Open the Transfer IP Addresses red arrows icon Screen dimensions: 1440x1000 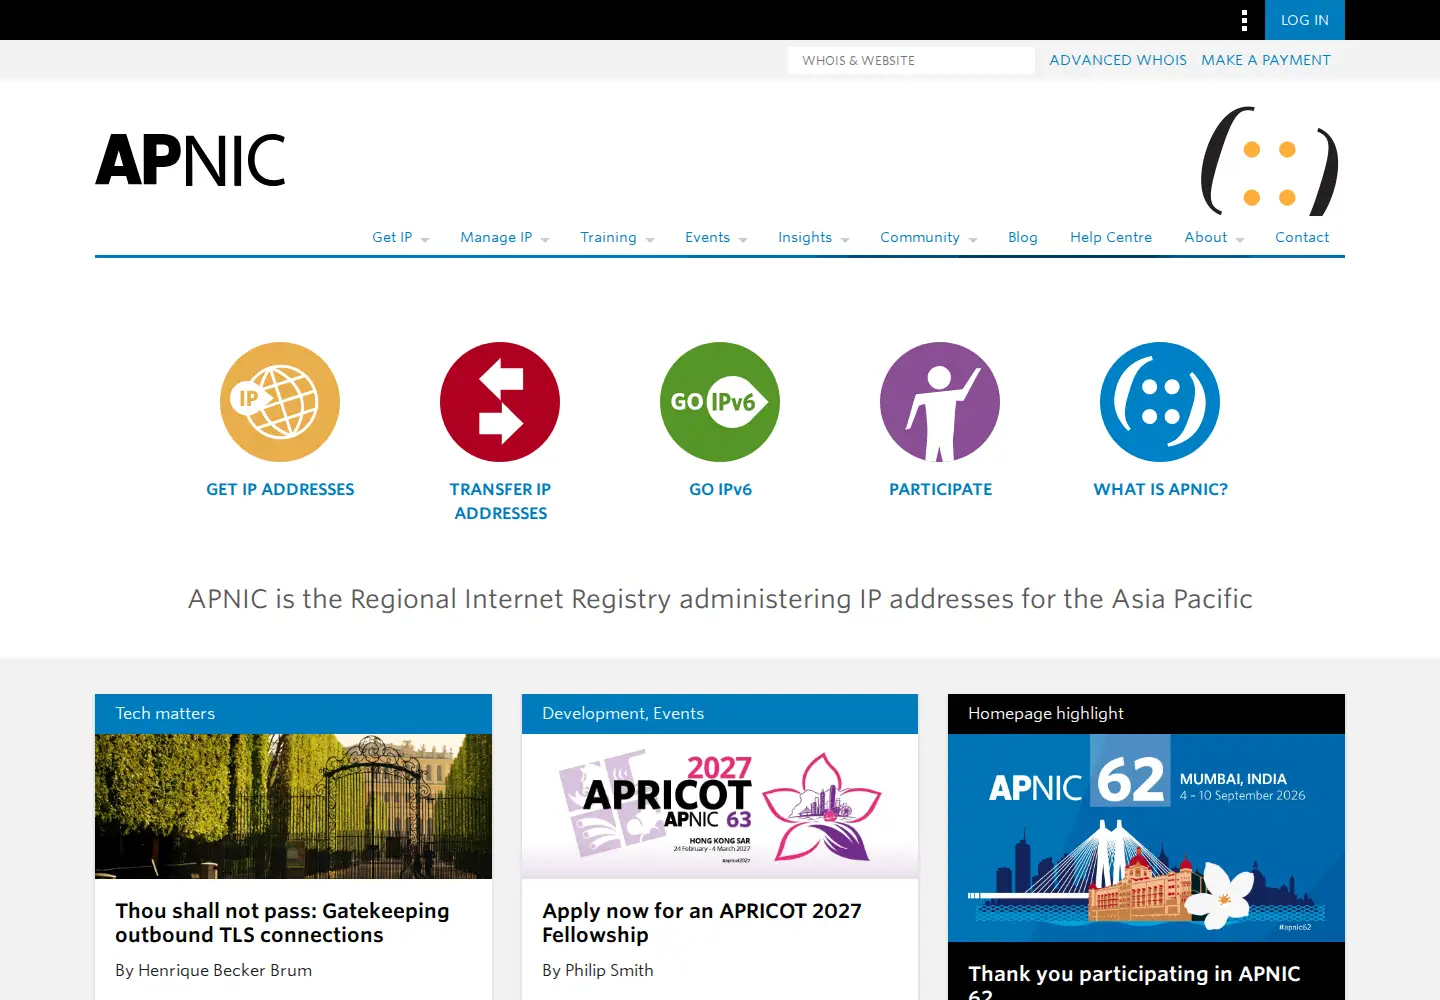[x=500, y=402]
